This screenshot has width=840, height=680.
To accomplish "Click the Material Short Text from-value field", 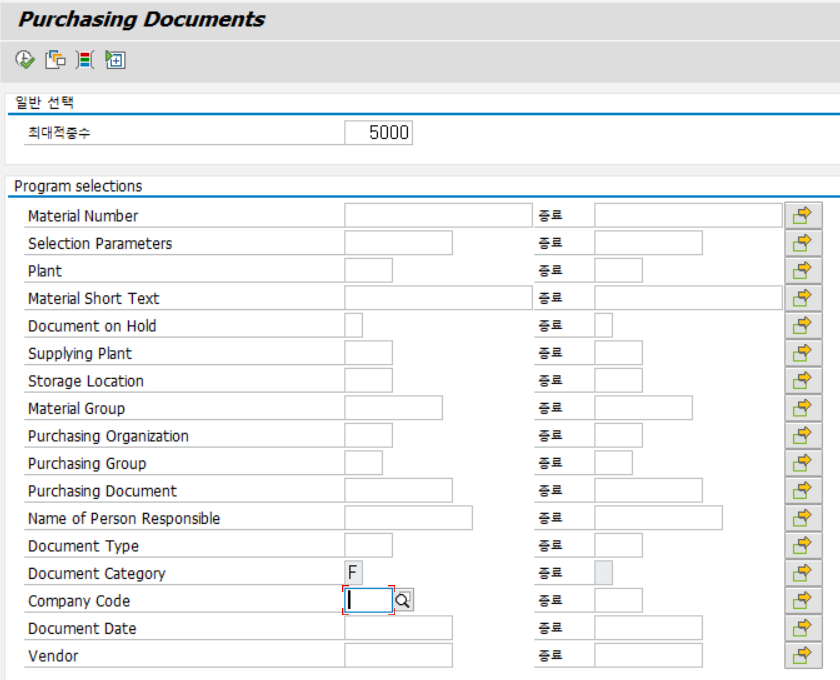I will point(438,298).
